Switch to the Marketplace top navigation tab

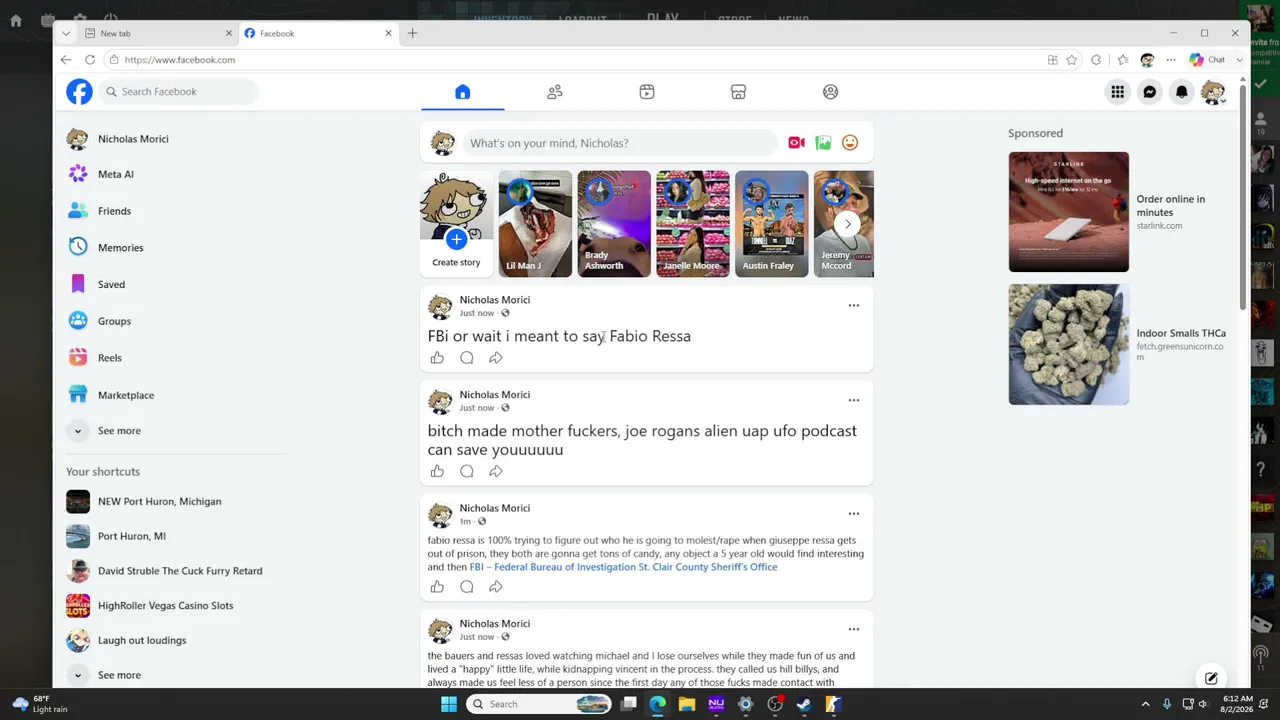[738, 92]
